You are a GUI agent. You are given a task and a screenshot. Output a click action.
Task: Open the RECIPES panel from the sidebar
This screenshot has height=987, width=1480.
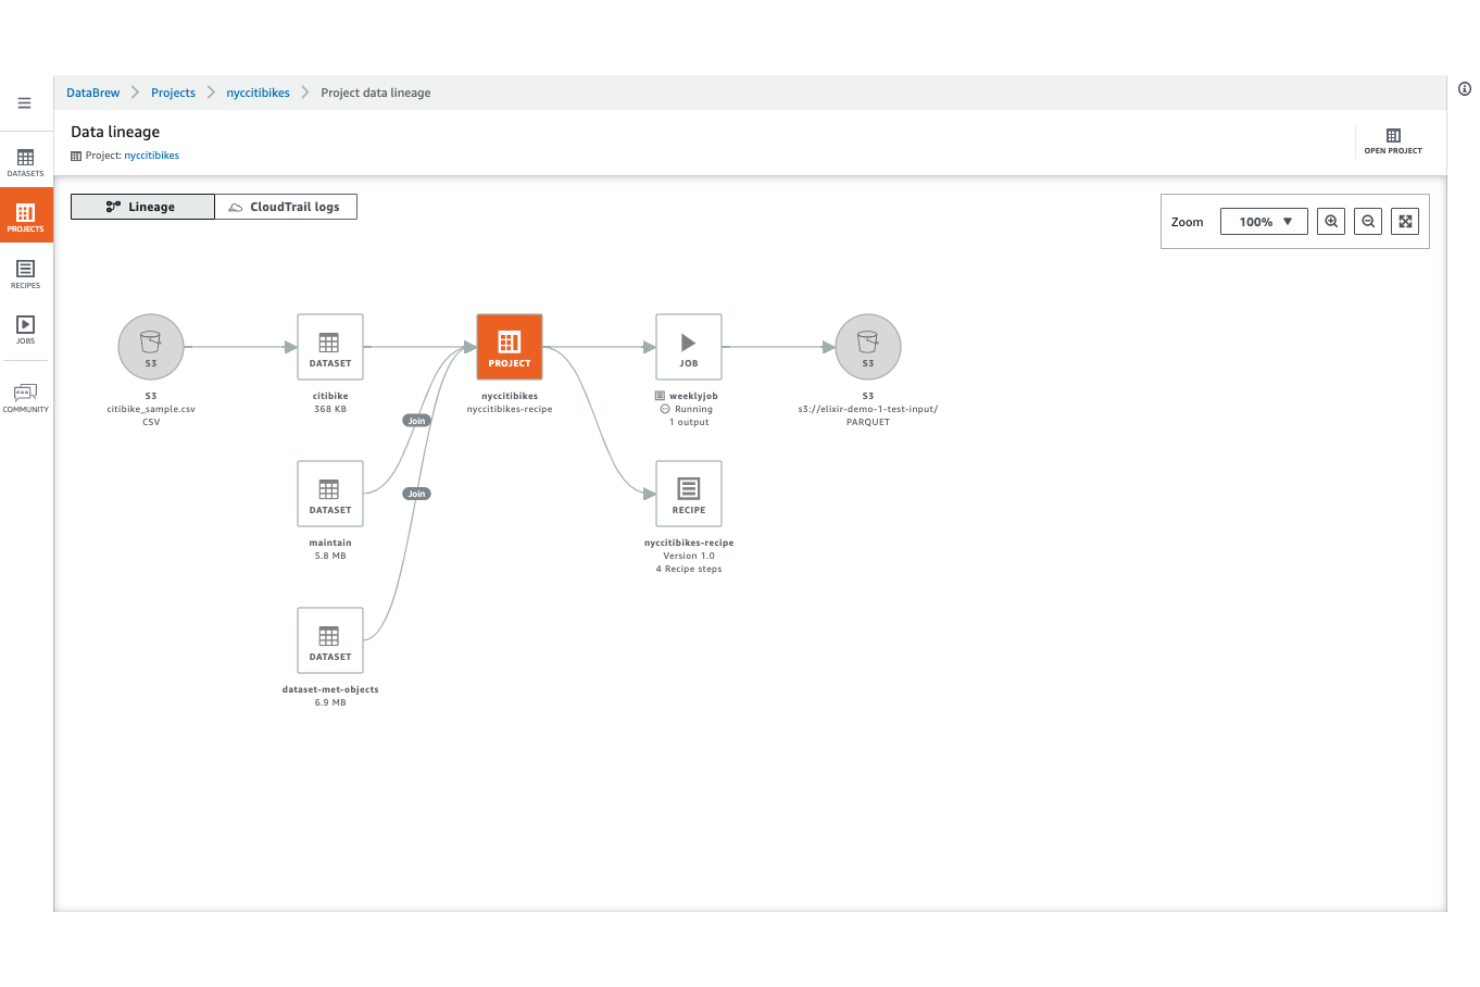[x=25, y=274]
